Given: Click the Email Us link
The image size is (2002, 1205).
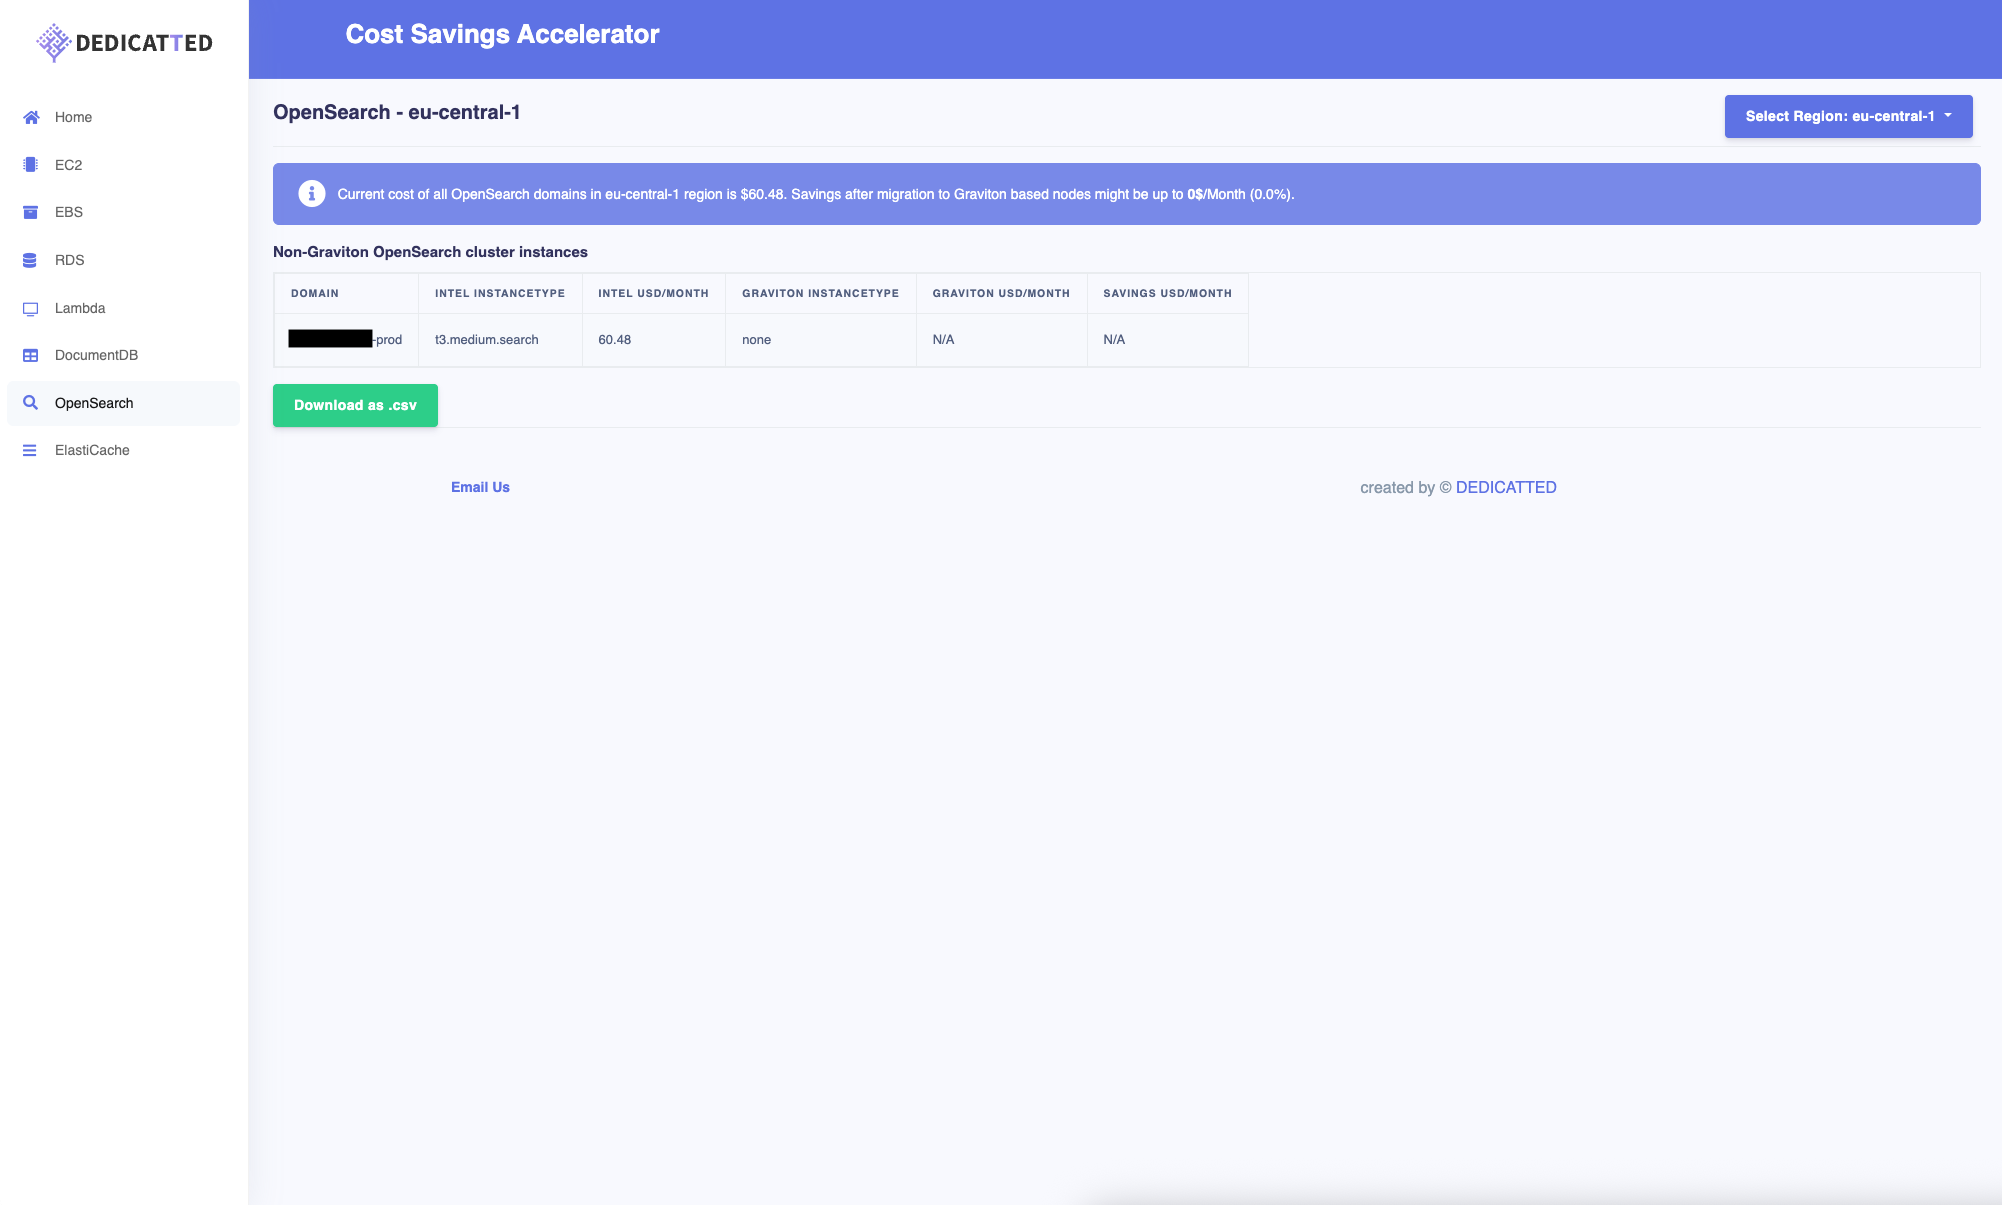Looking at the screenshot, I should [480, 487].
